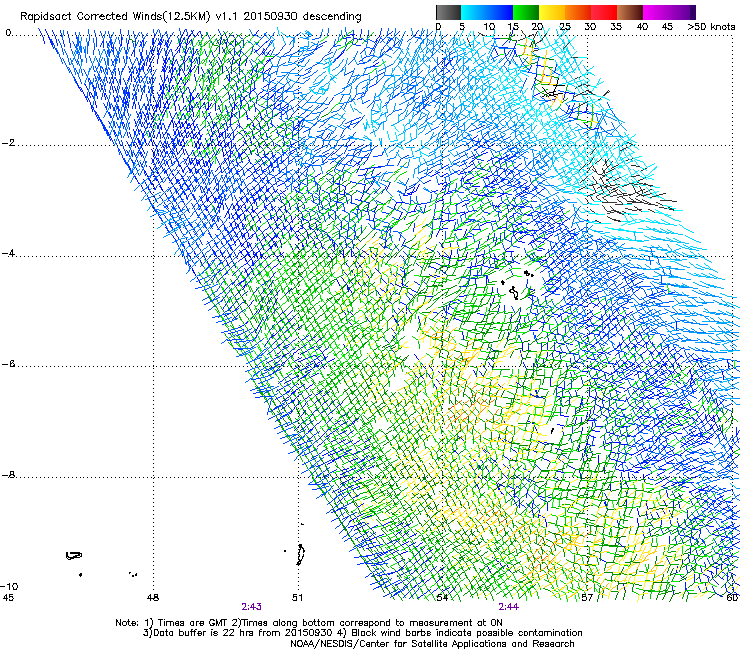
Task: Click the cyan-blue 5-15 knots legend swatch
Action: (x=487, y=12)
